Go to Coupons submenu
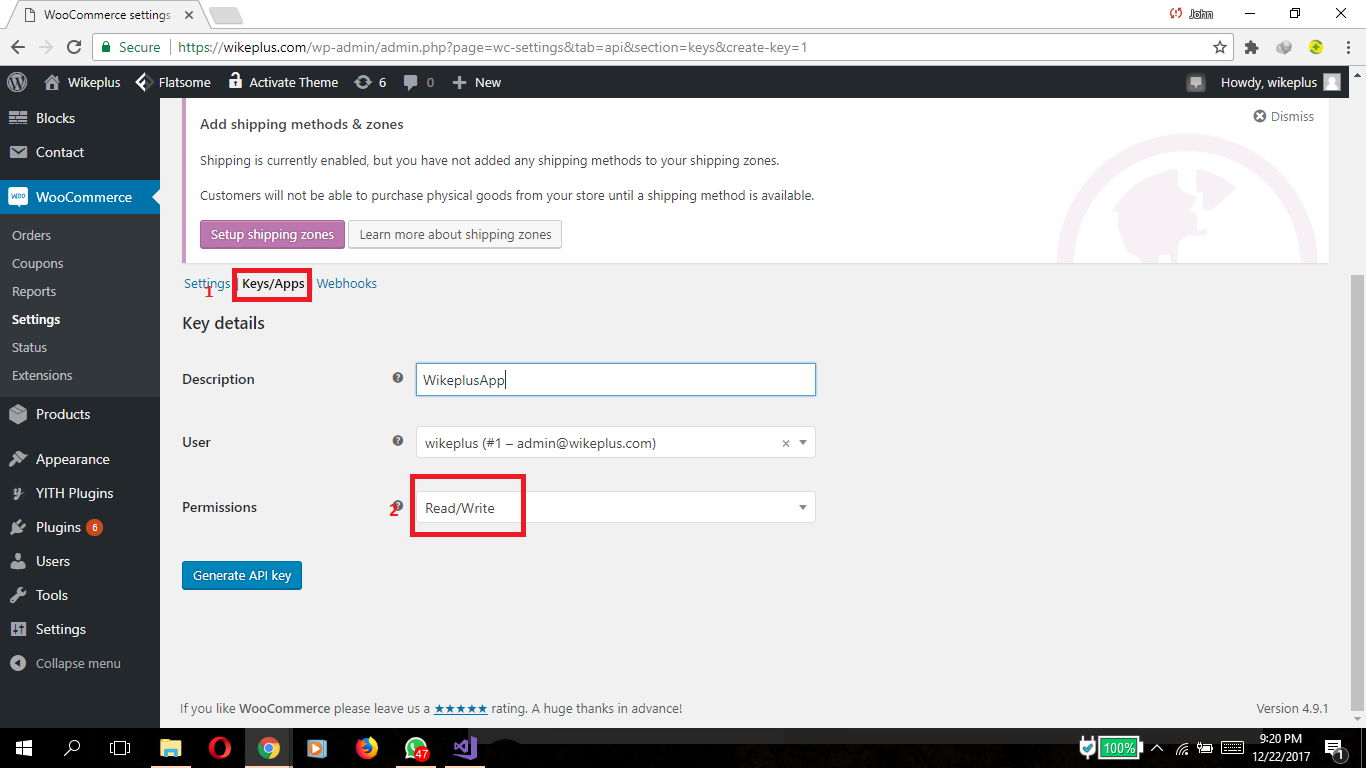The image size is (1366, 768). point(37,263)
